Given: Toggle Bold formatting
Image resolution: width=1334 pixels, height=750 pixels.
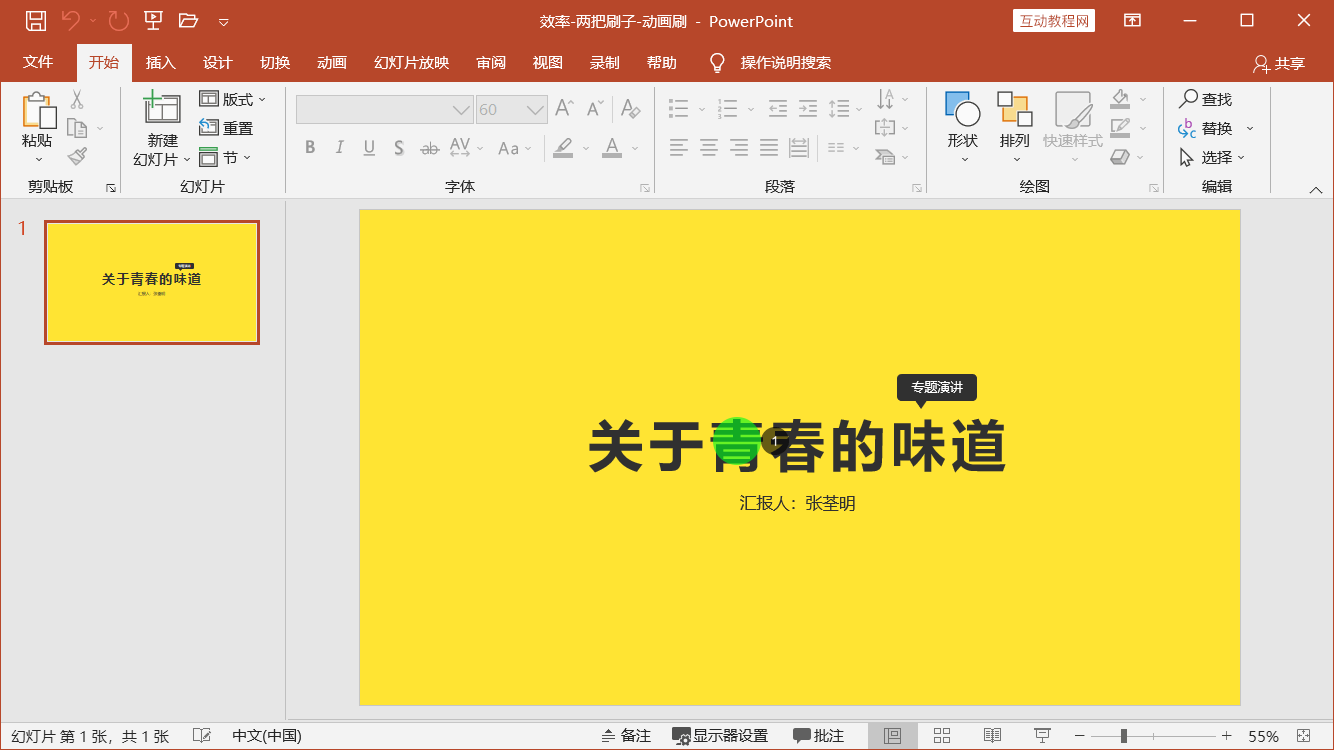Looking at the screenshot, I should (310, 148).
